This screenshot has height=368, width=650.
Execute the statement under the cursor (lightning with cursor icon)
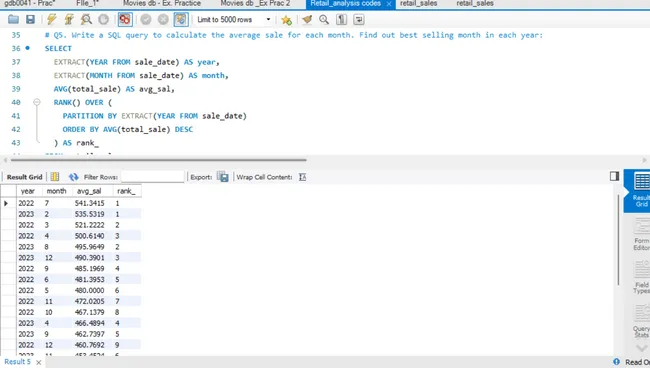click(69, 19)
